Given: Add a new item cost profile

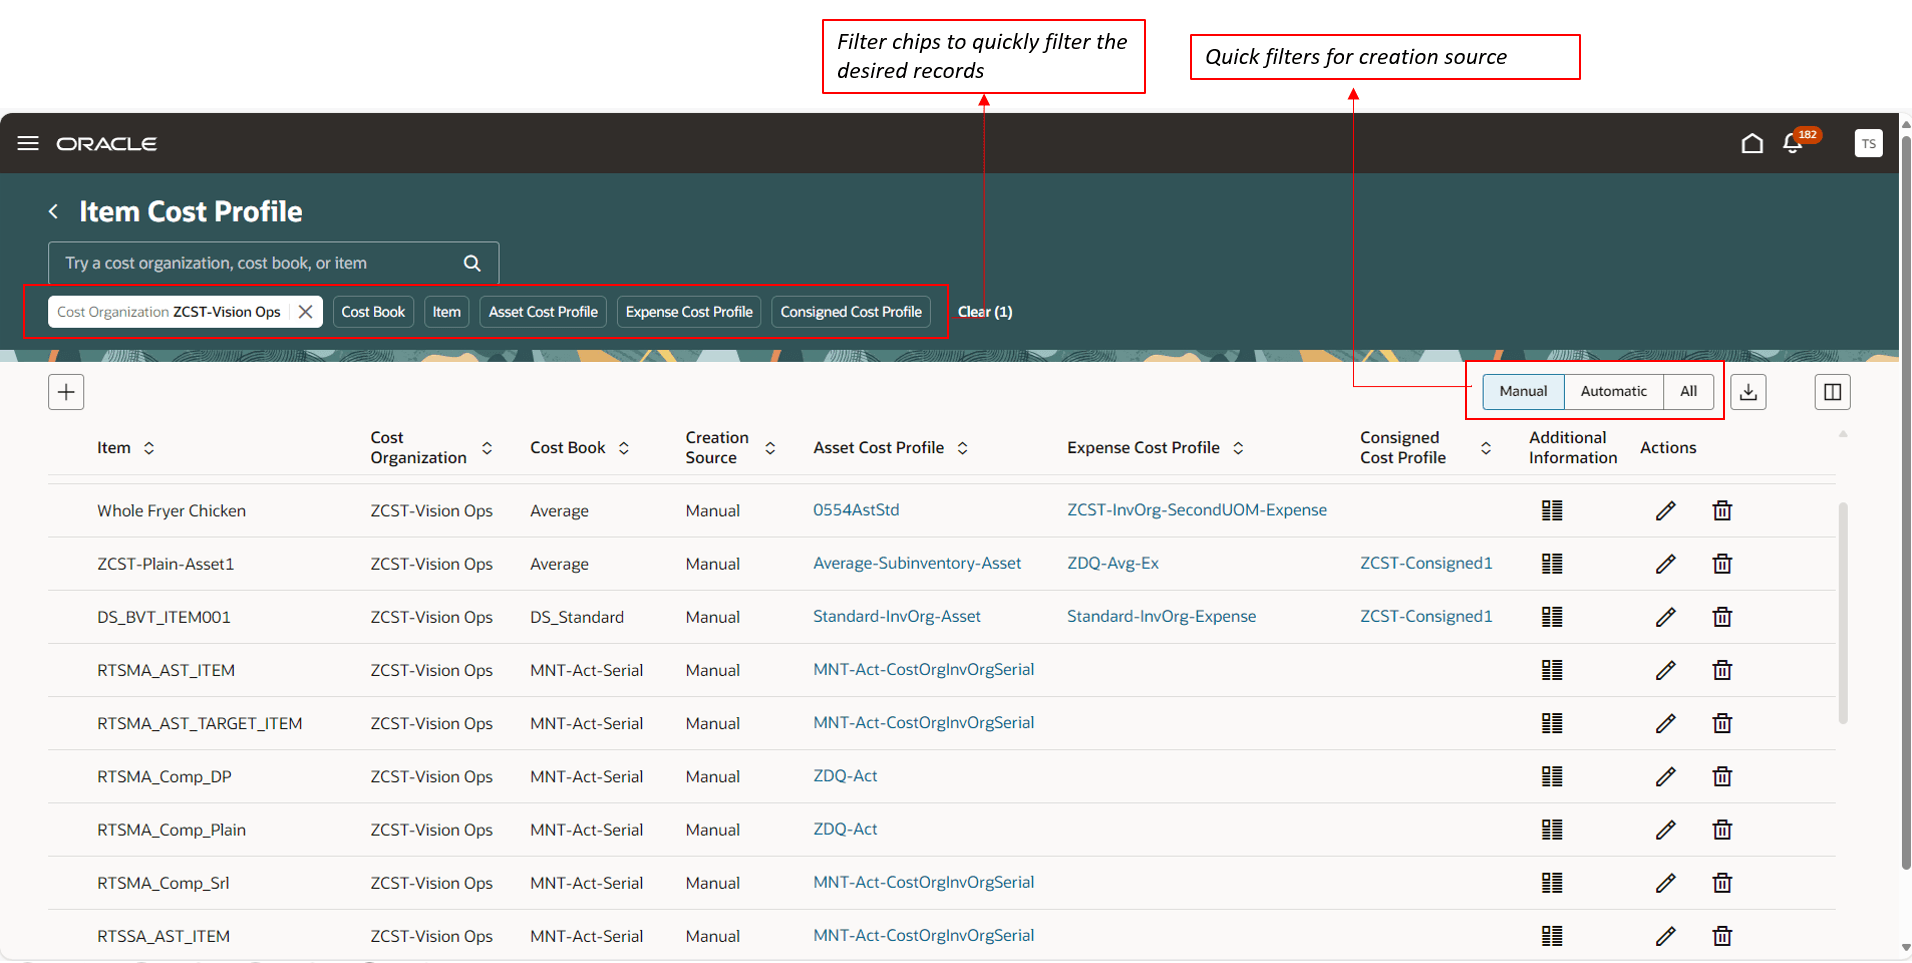Looking at the screenshot, I should [x=66, y=392].
